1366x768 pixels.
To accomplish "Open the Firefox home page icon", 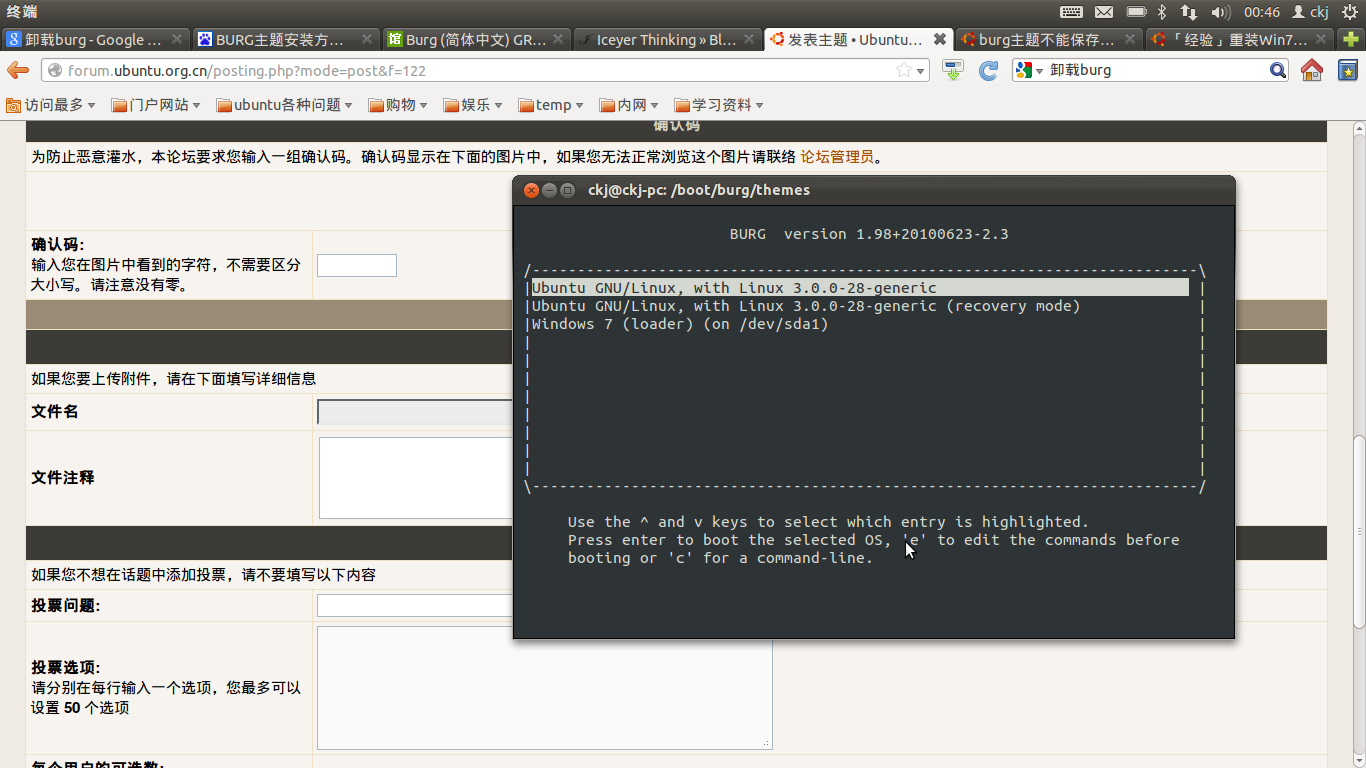I will [x=1312, y=70].
